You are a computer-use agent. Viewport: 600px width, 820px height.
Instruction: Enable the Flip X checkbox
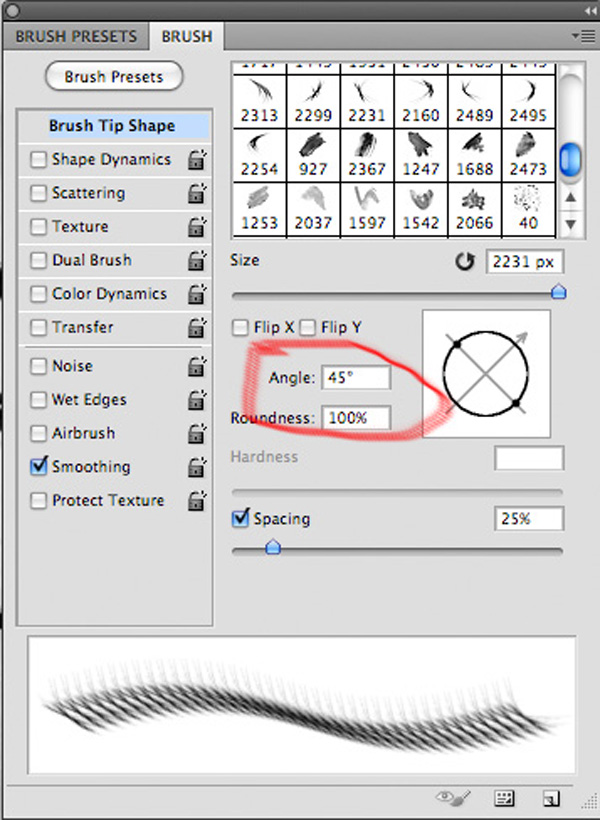[x=240, y=328]
